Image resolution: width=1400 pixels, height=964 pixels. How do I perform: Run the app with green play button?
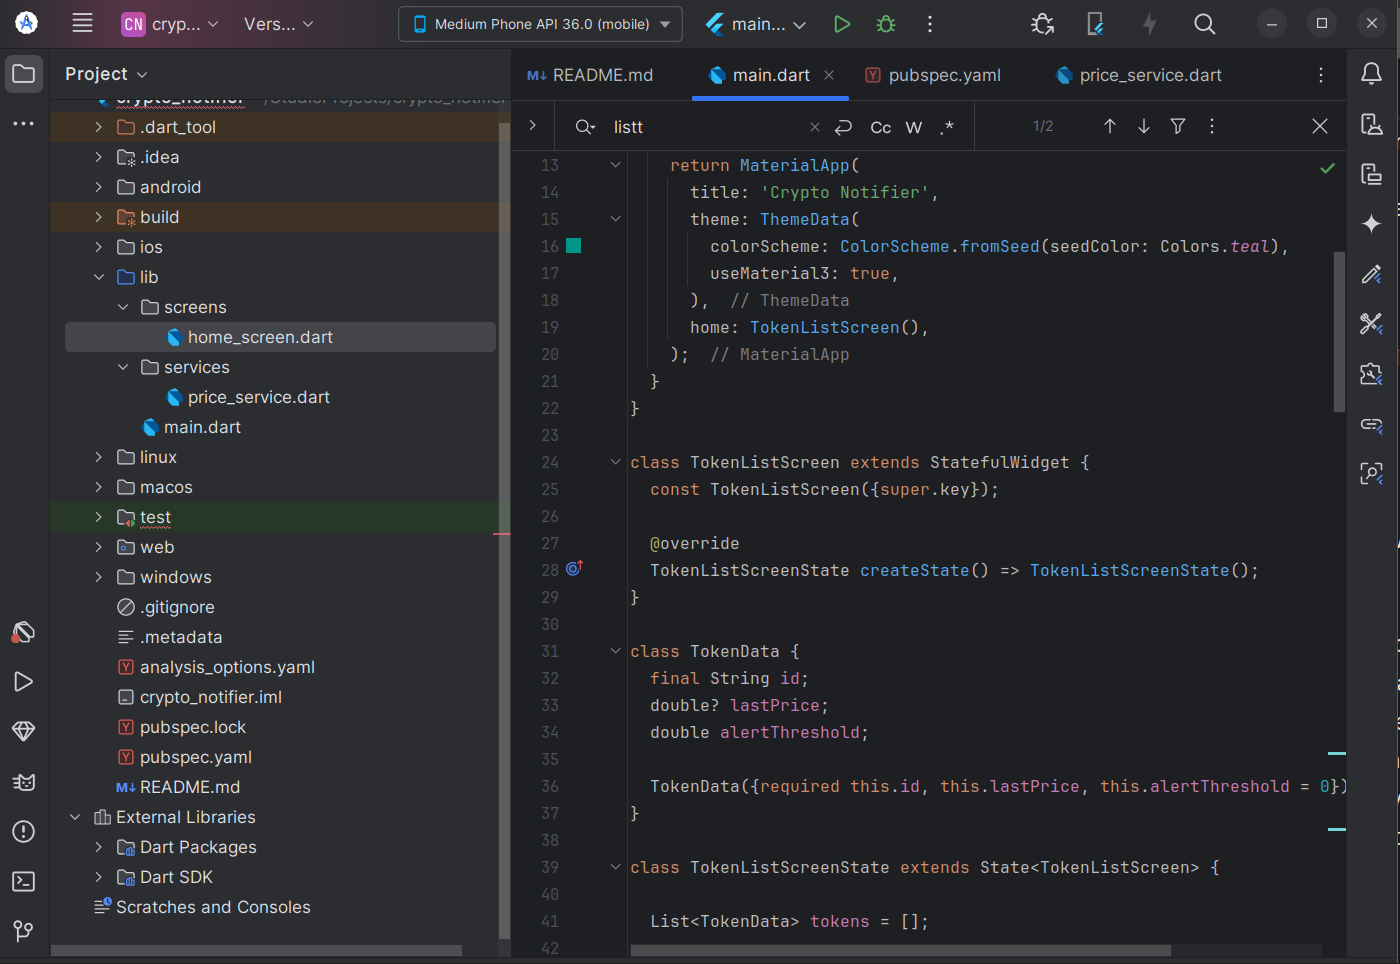(x=842, y=24)
